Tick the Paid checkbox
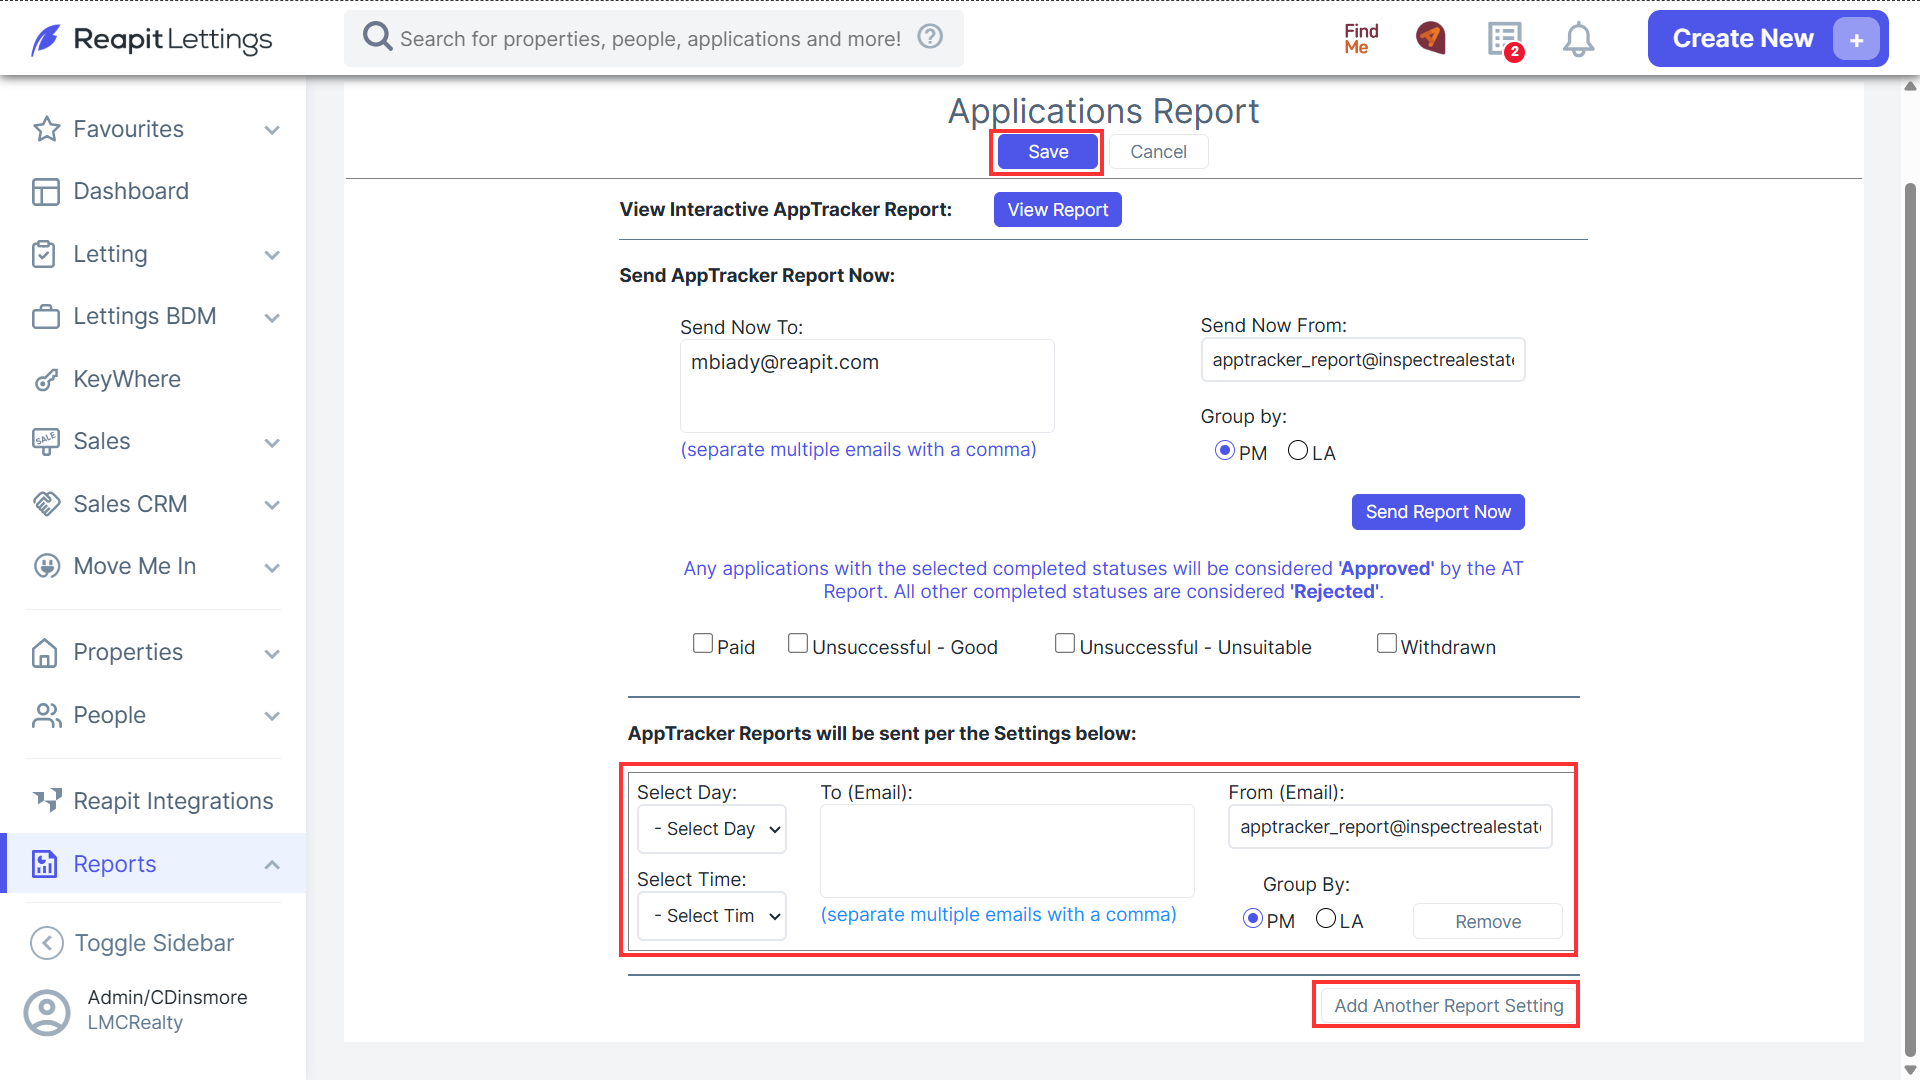This screenshot has height=1080, width=1920. point(703,644)
